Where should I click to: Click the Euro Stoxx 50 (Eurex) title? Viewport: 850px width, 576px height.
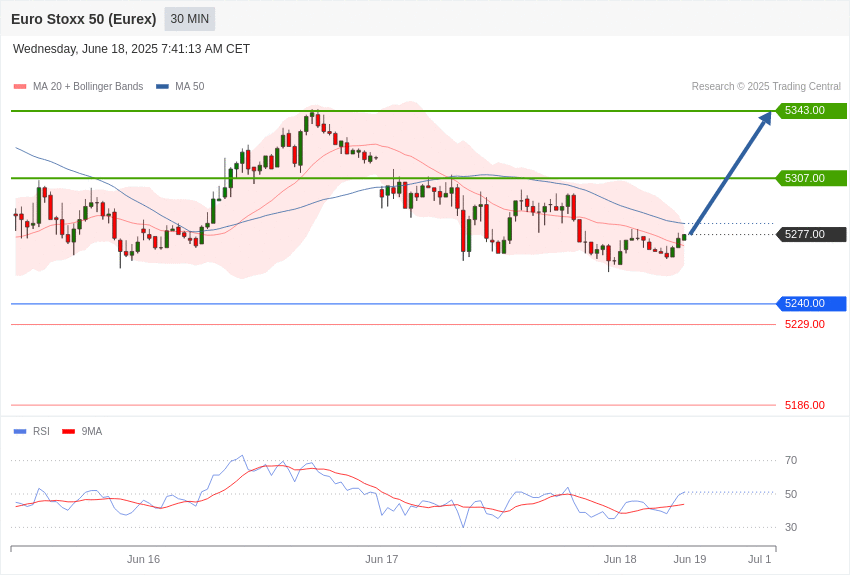click(83, 19)
